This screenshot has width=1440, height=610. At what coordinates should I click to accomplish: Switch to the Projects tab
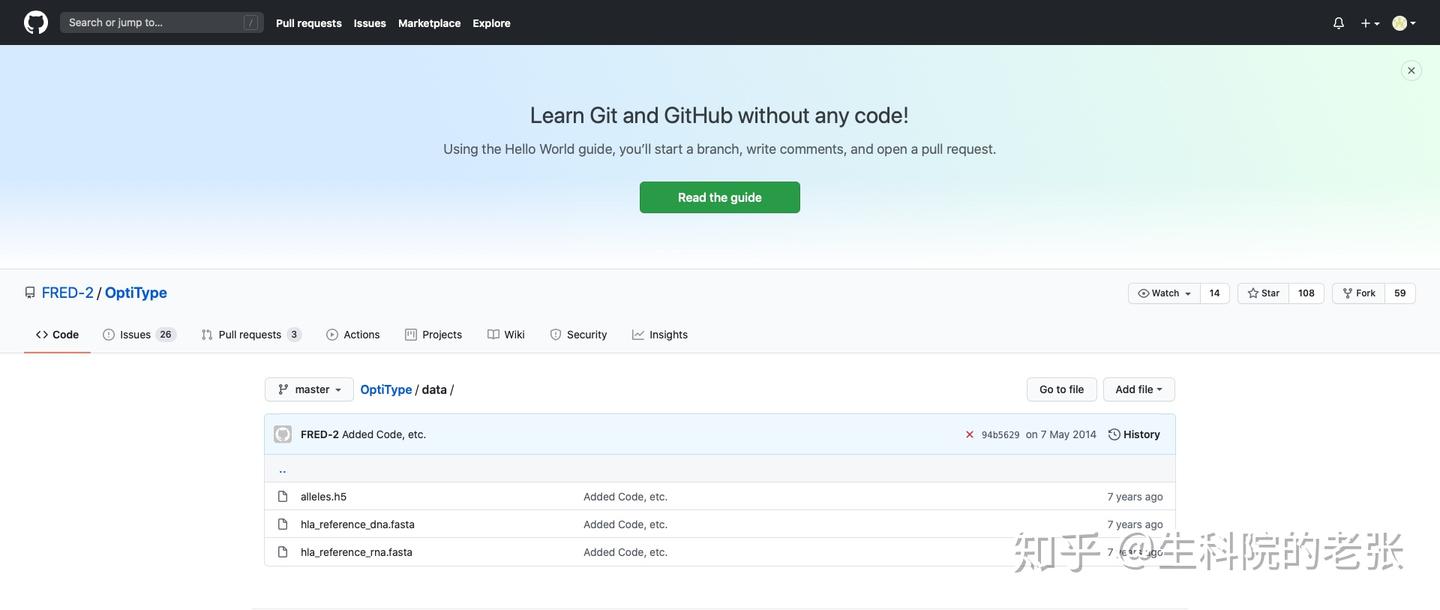pos(434,335)
